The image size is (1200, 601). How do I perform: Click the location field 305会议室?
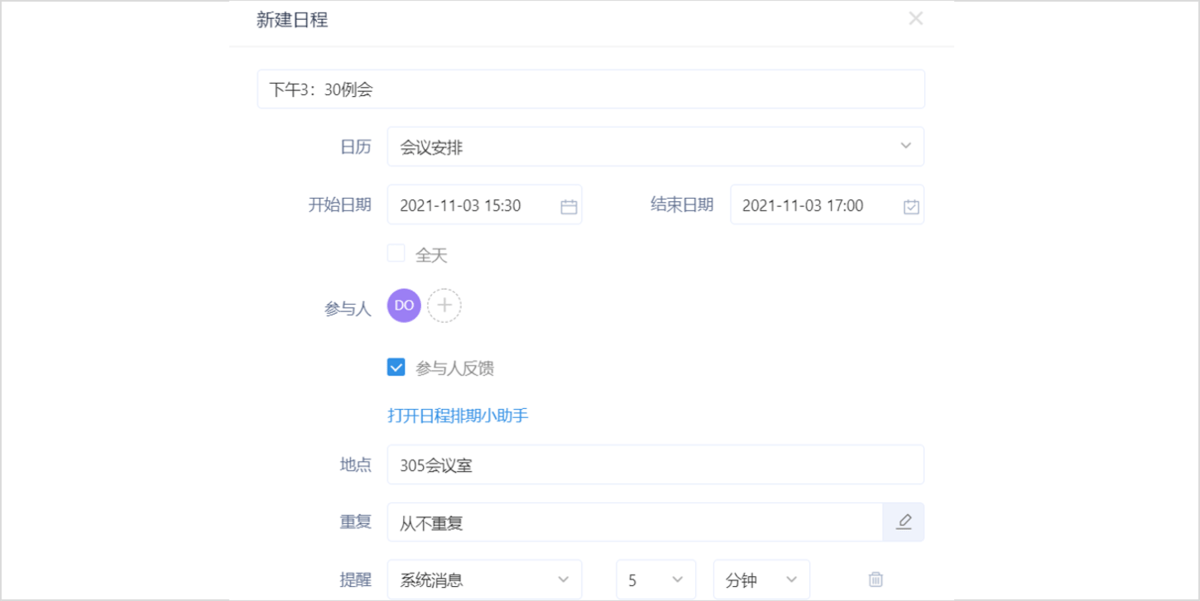pyautogui.click(x=656, y=464)
